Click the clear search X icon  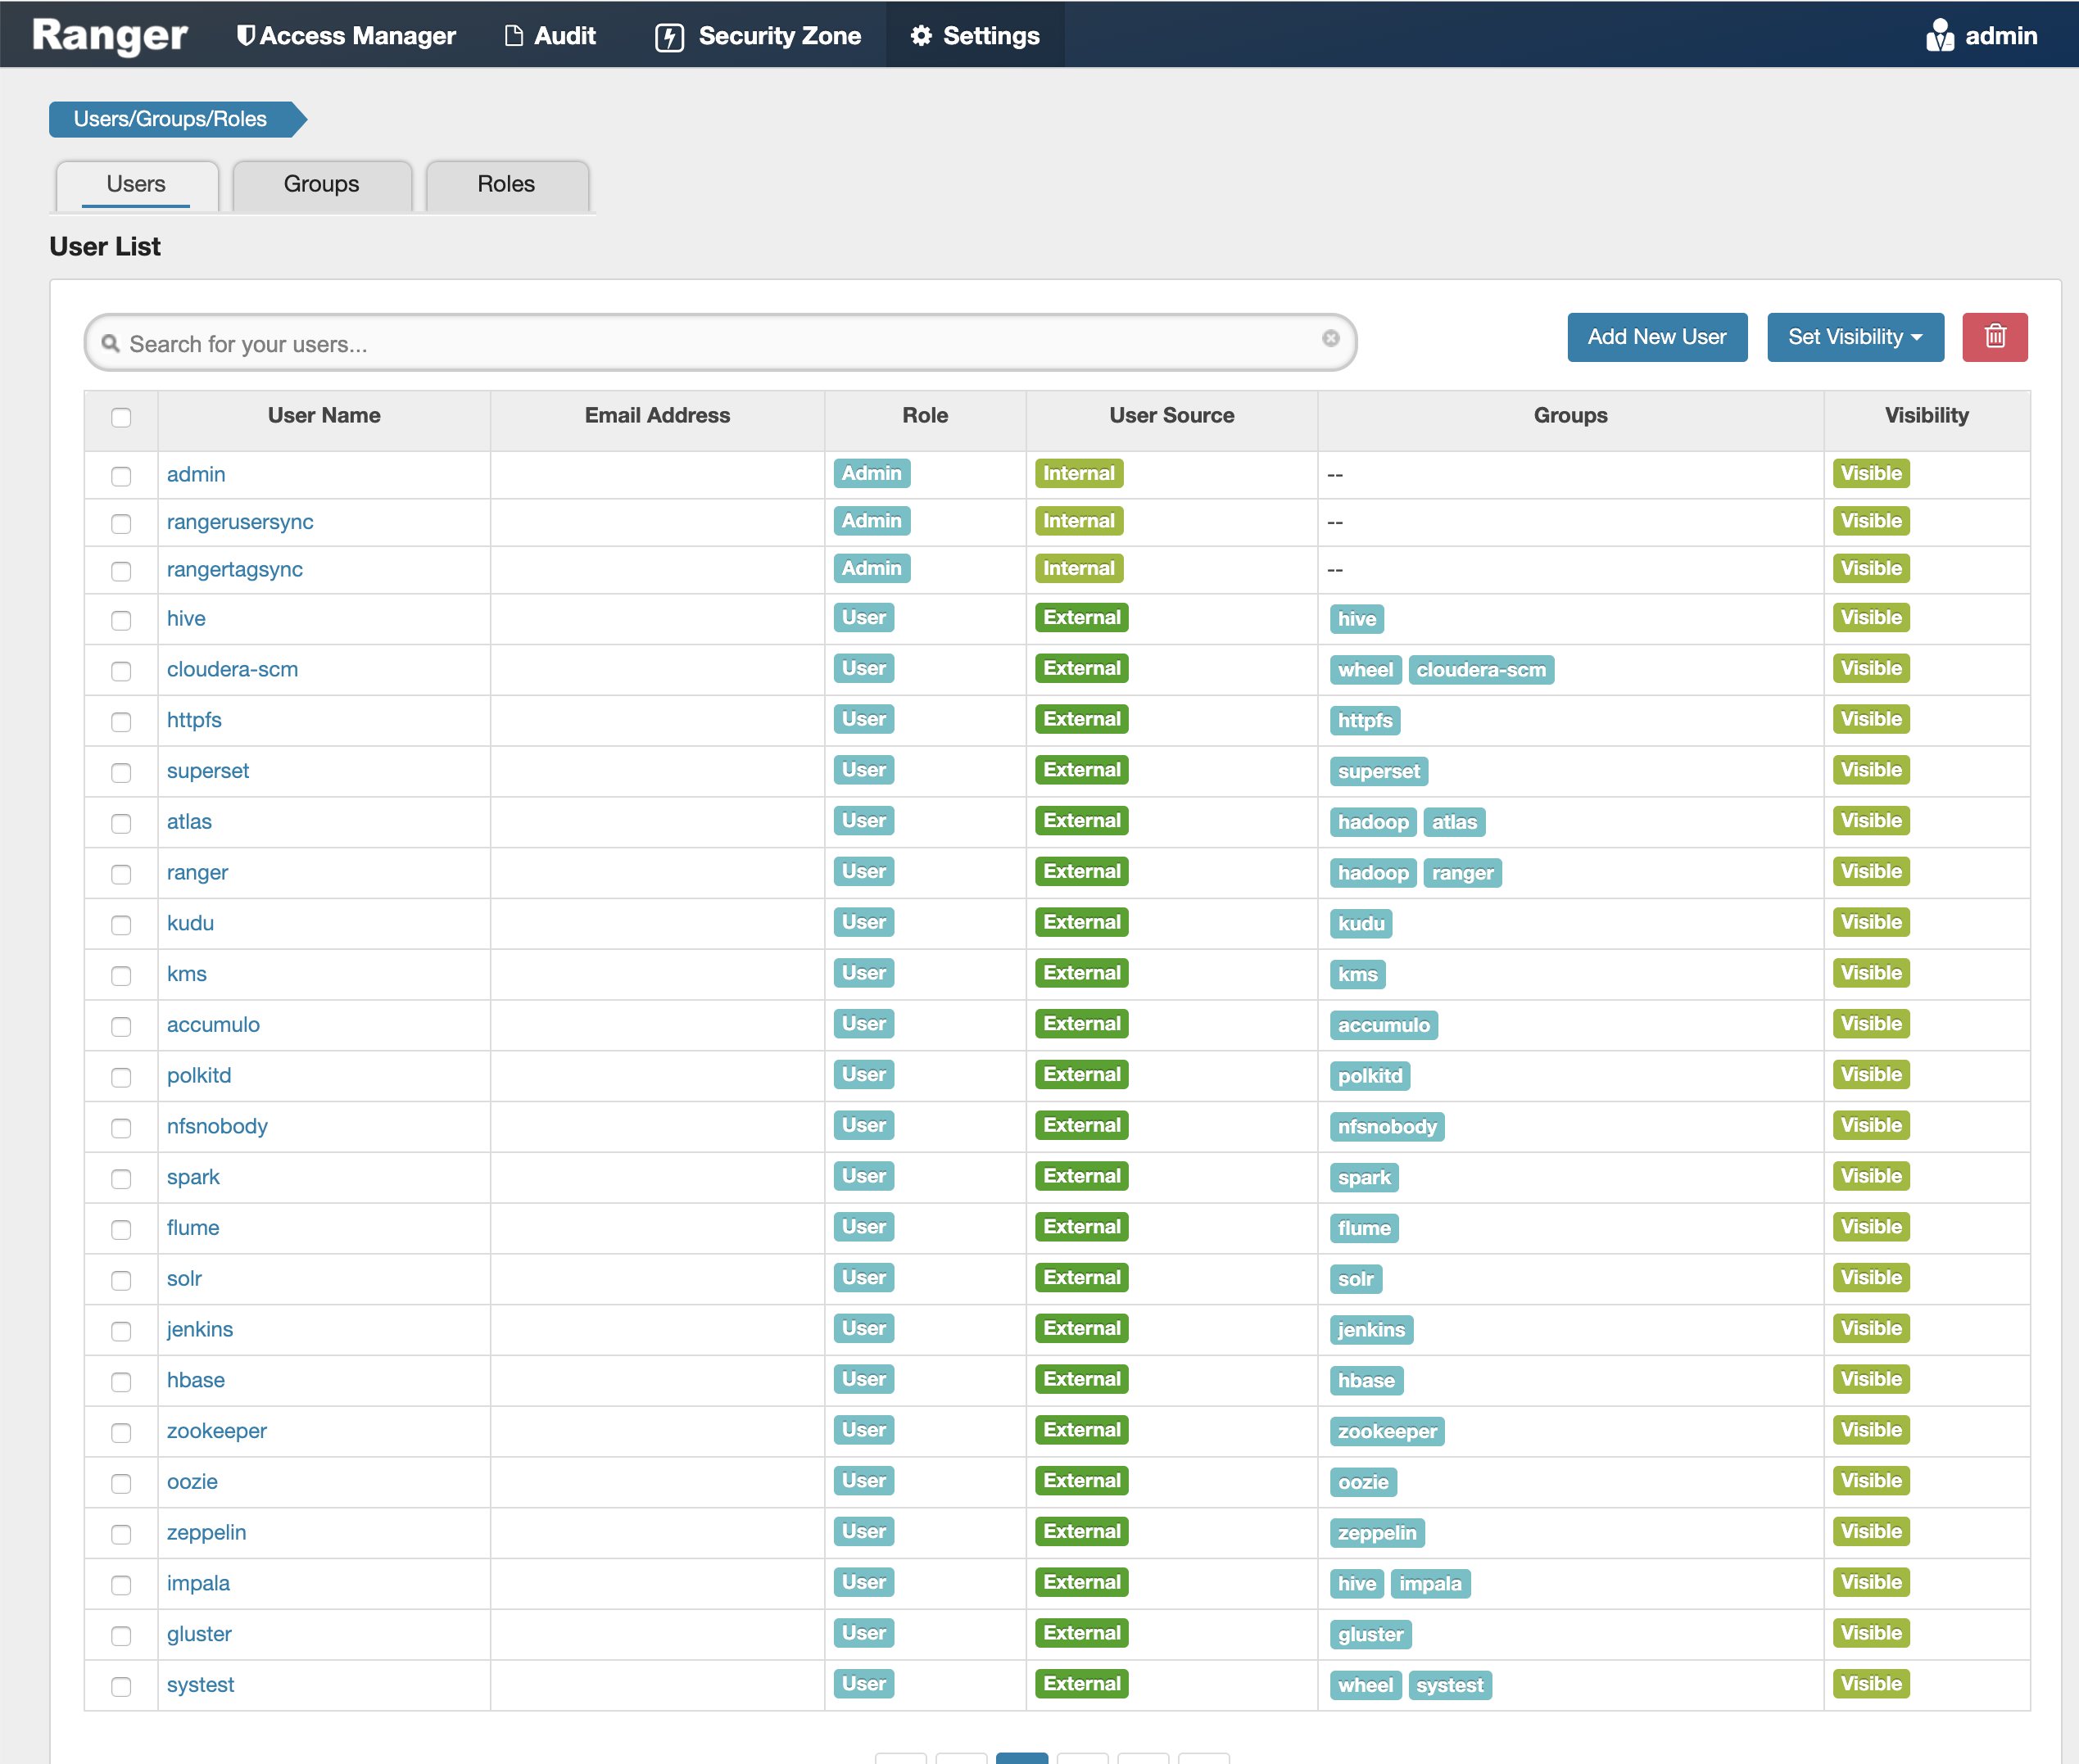coord(1330,339)
